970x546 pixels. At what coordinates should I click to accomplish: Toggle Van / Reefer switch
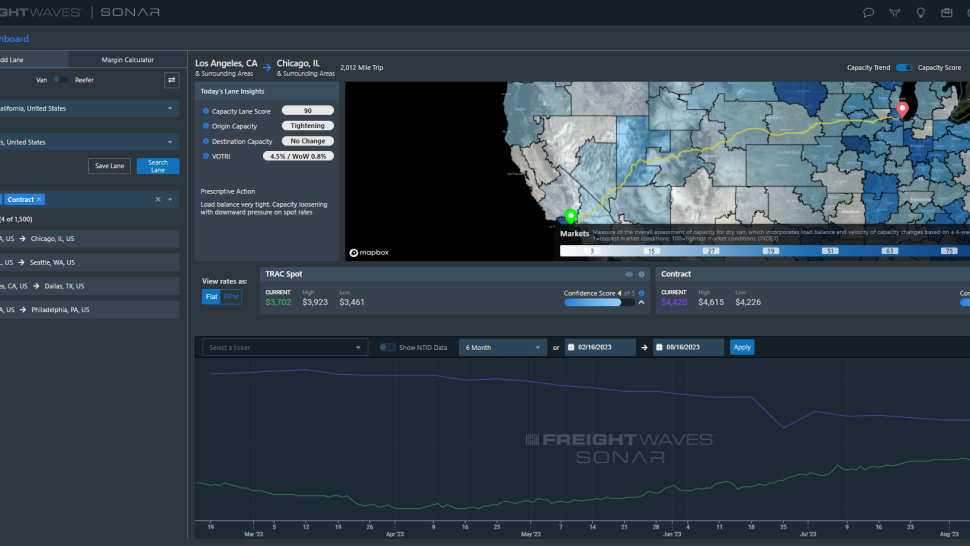click(61, 80)
